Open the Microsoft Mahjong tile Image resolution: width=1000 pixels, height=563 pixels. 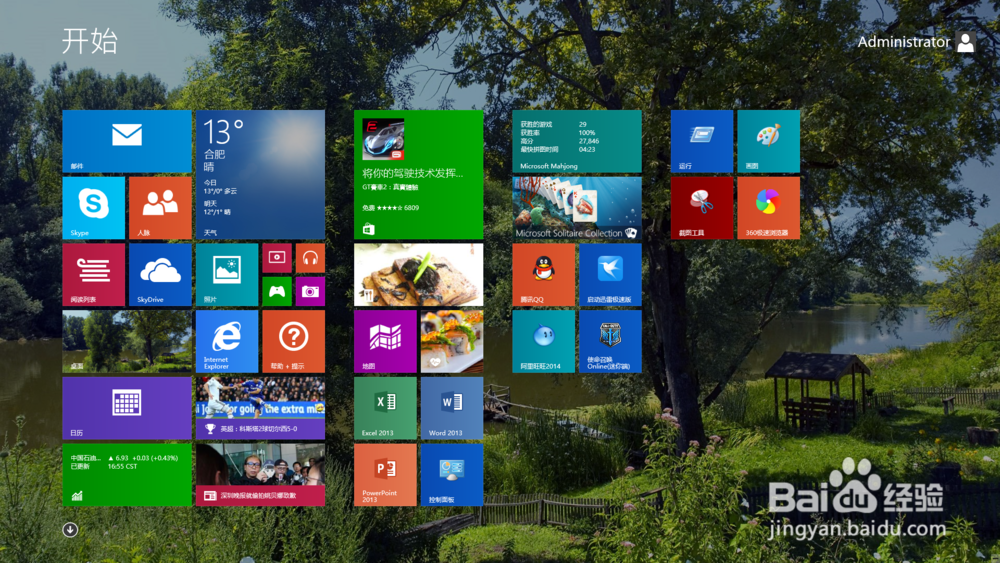(x=577, y=141)
